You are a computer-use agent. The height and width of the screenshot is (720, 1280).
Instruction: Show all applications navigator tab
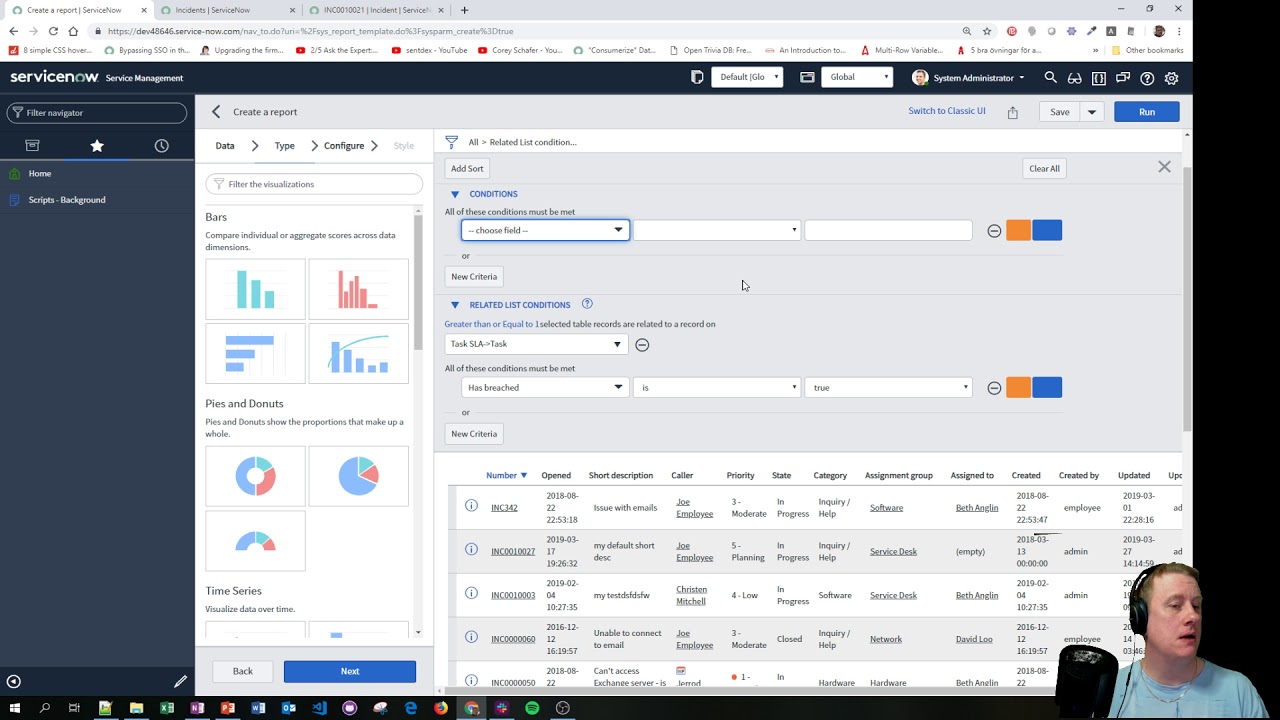tap(32, 146)
